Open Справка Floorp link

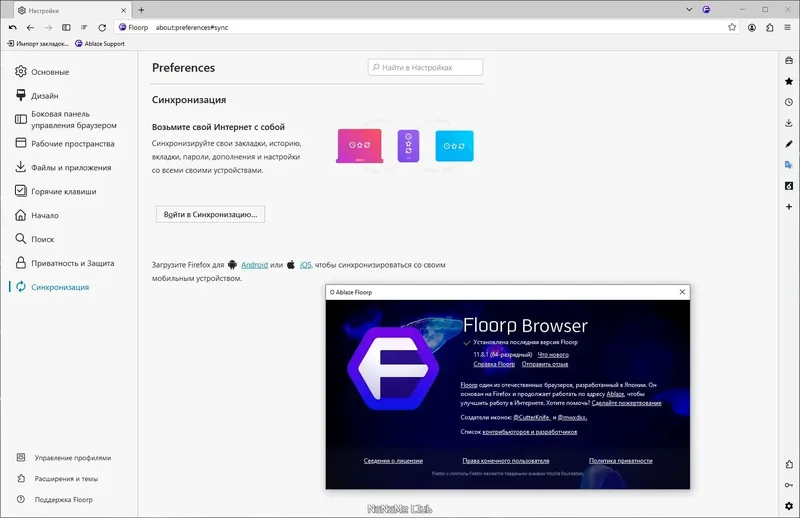(494, 364)
